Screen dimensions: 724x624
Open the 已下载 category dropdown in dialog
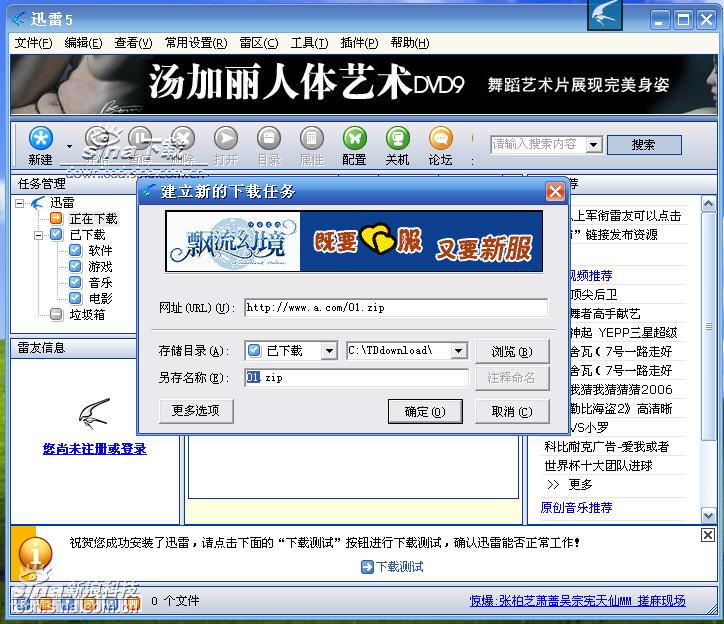click(329, 351)
